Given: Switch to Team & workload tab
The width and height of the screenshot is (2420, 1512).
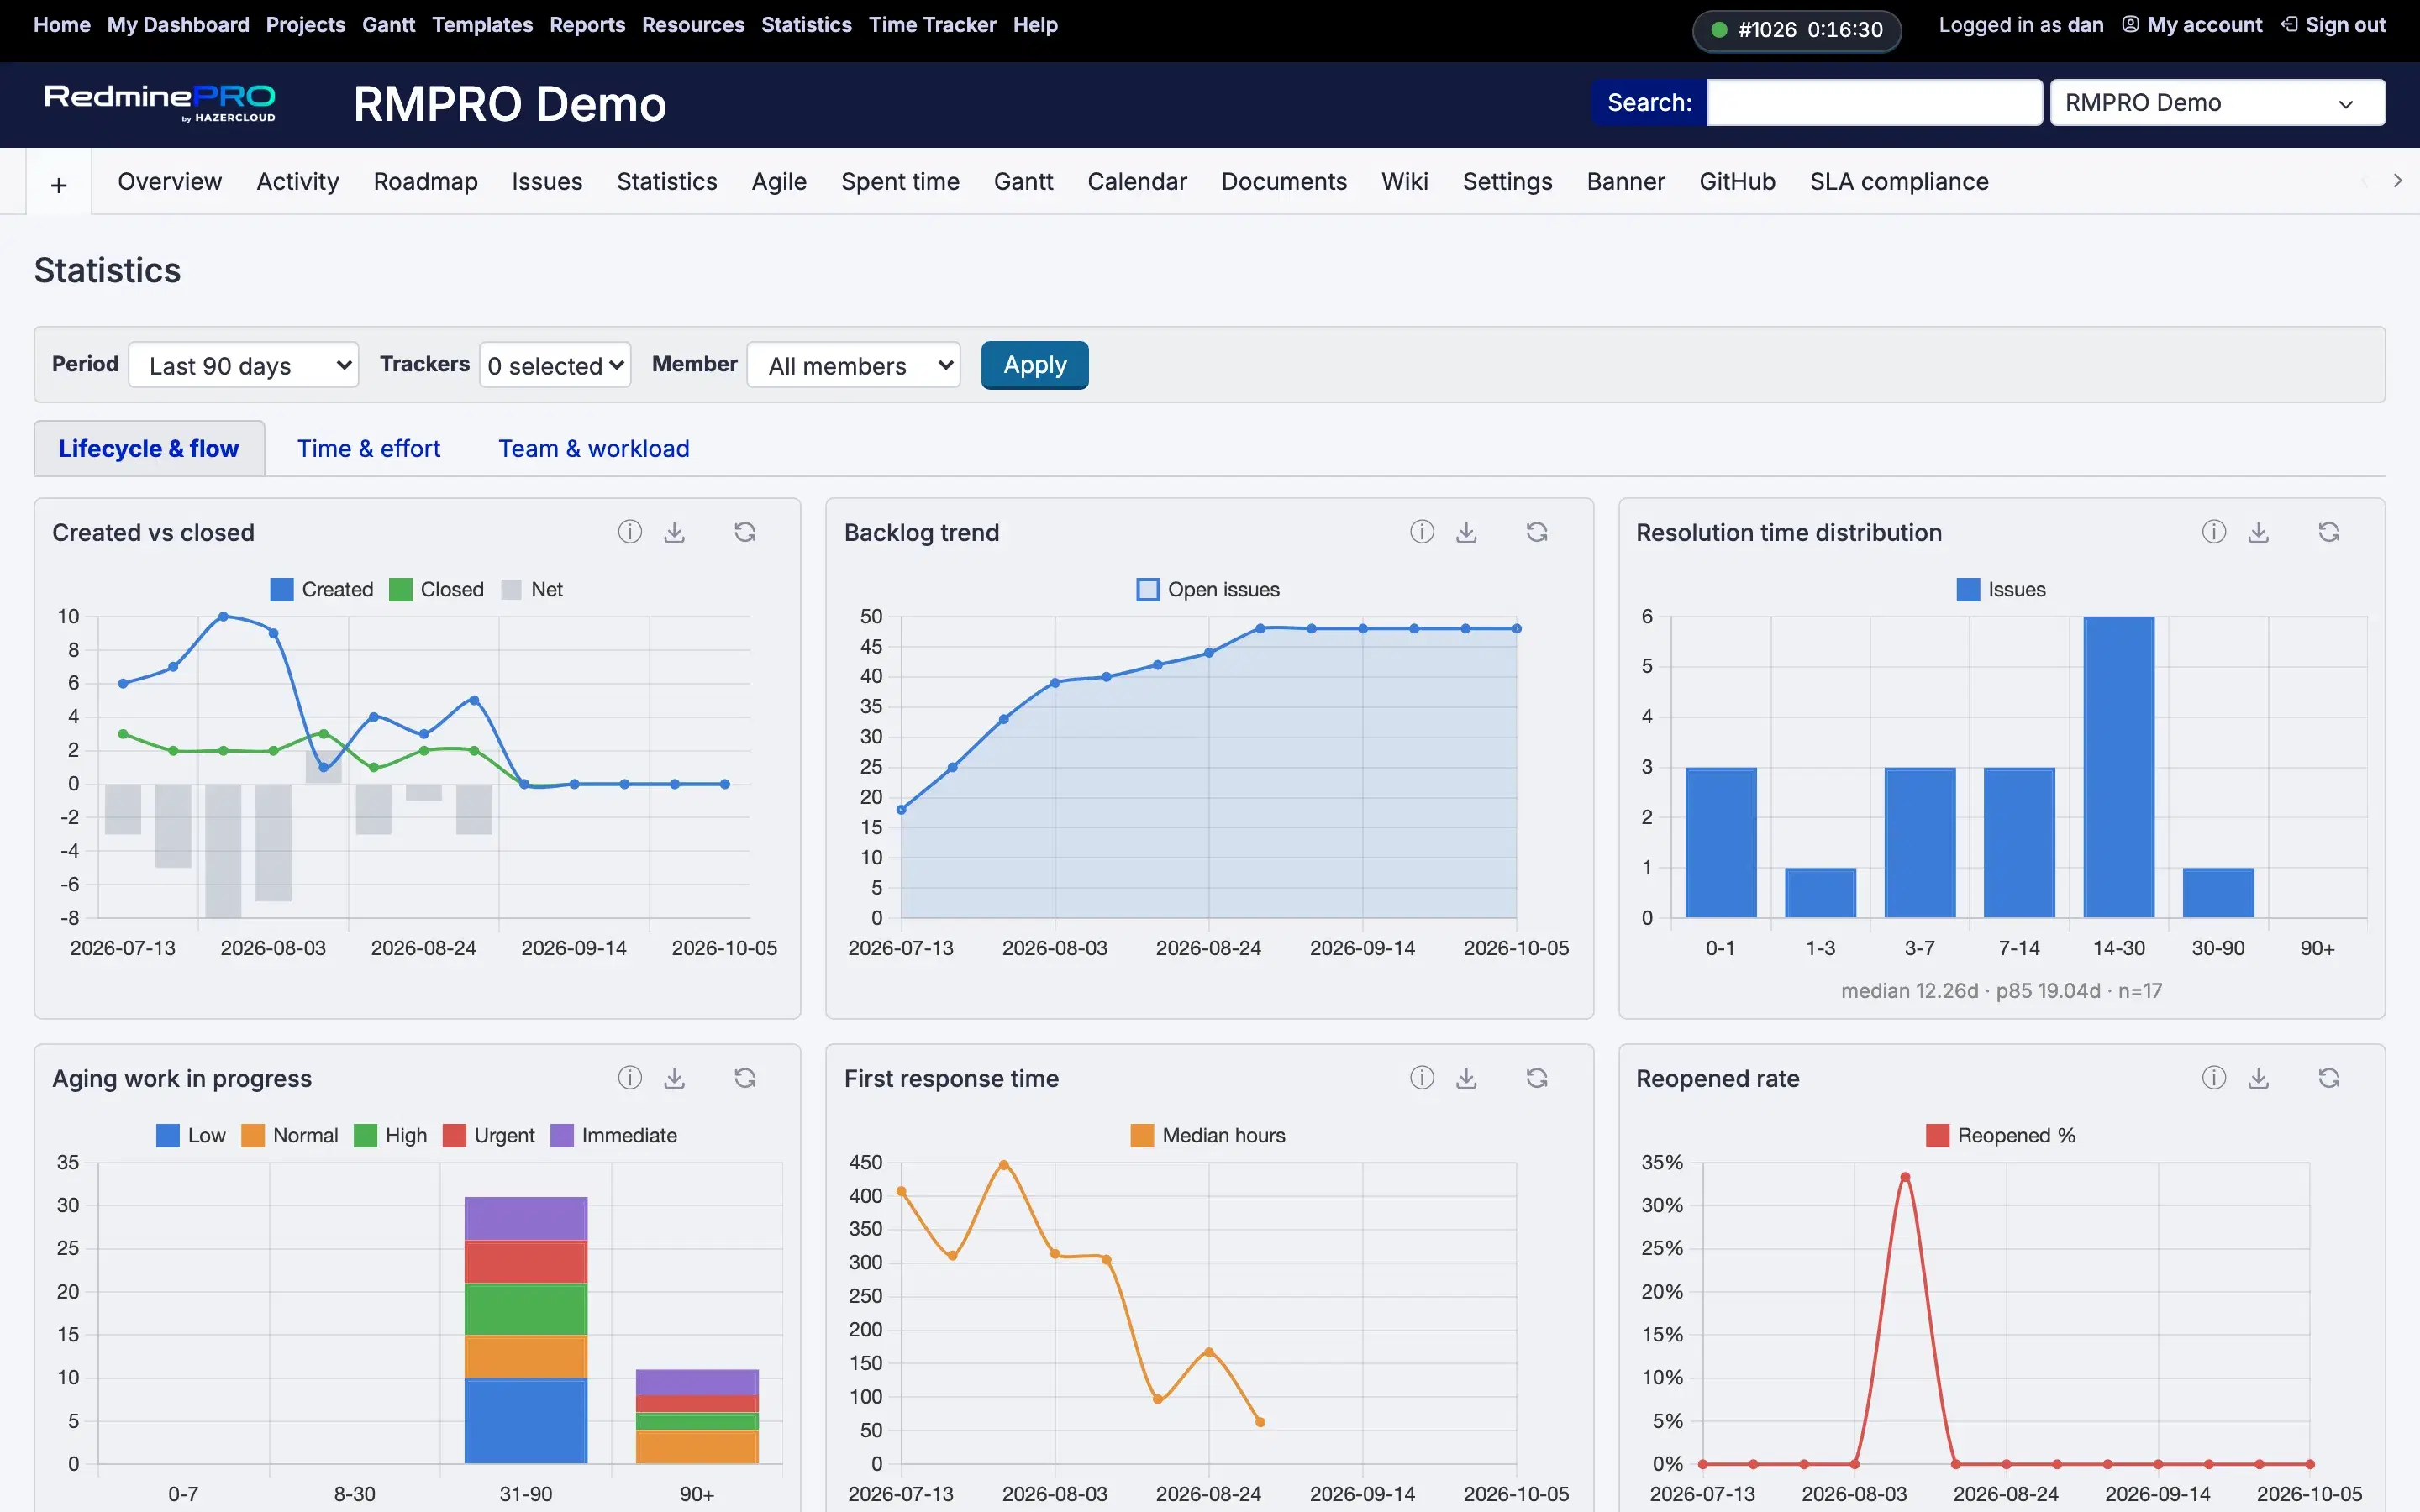Looking at the screenshot, I should [x=594, y=449].
